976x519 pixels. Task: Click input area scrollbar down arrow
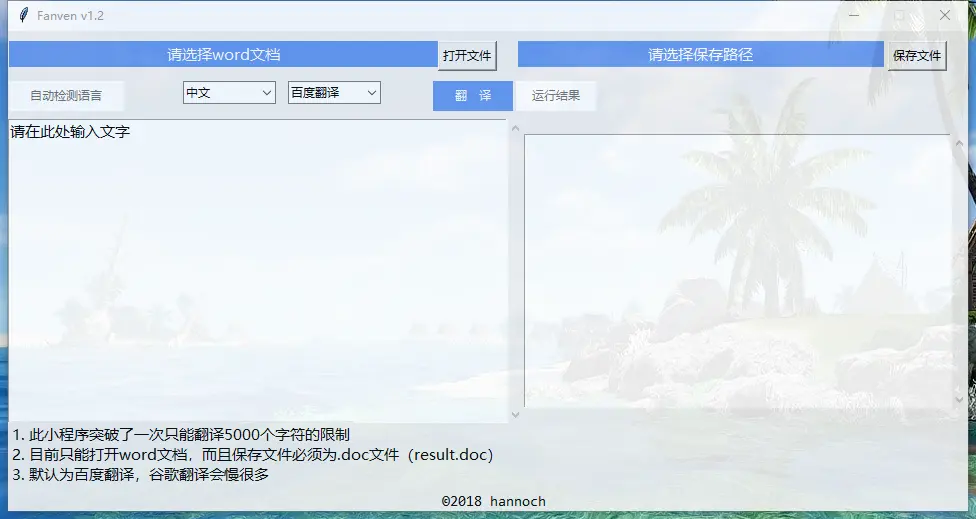pyautogui.click(x=515, y=414)
